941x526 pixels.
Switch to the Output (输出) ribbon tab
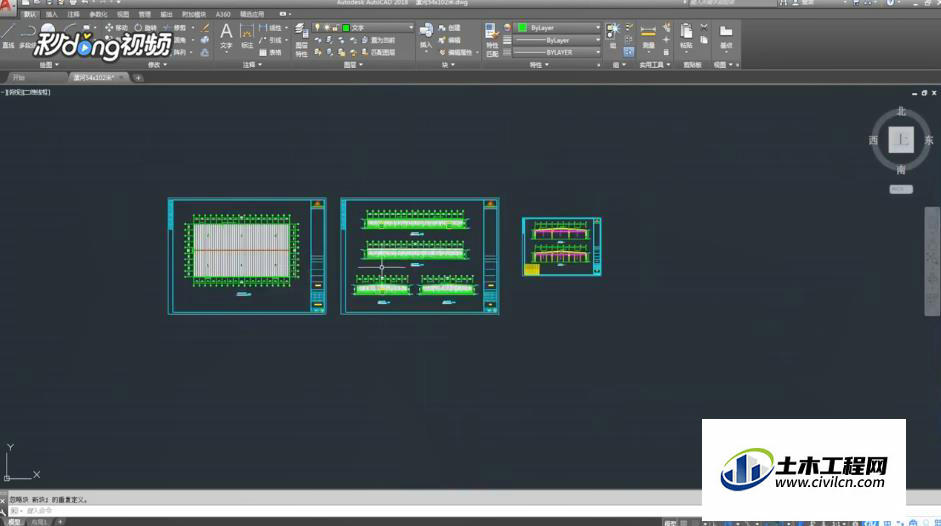(x=166, y=14)
